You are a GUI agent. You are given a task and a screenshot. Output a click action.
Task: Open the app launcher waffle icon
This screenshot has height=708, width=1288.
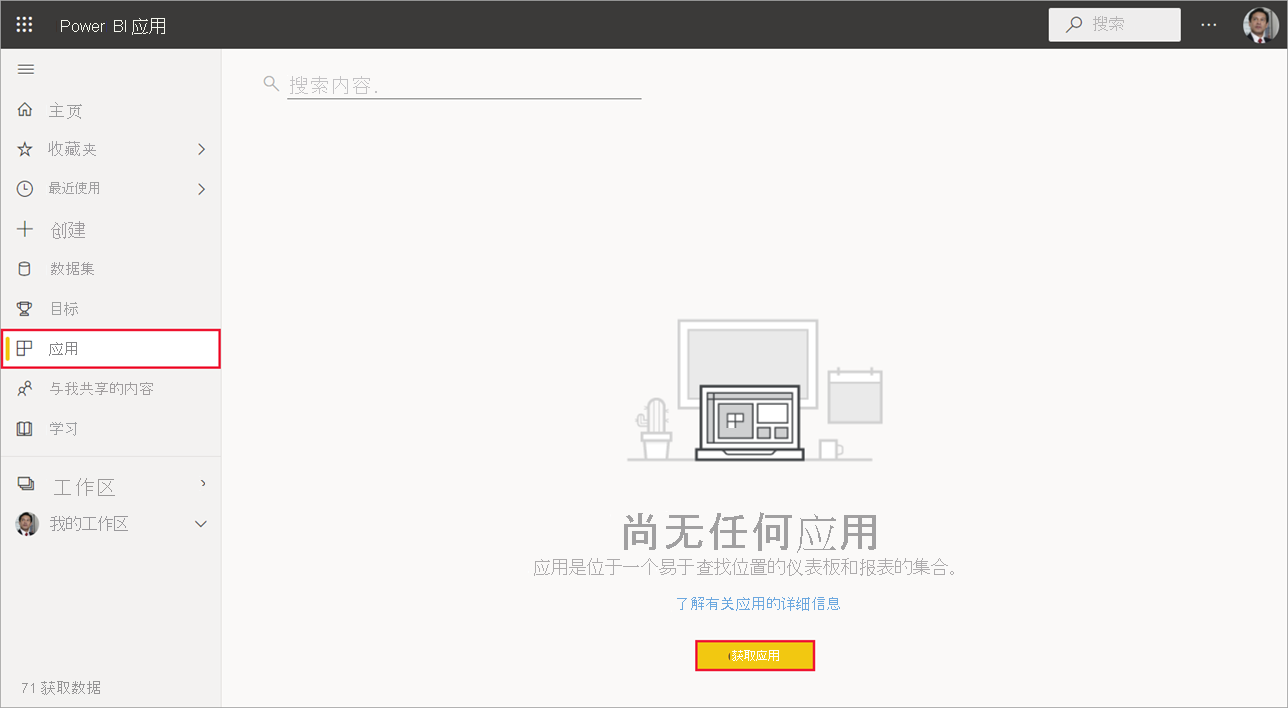coord(25,25)
